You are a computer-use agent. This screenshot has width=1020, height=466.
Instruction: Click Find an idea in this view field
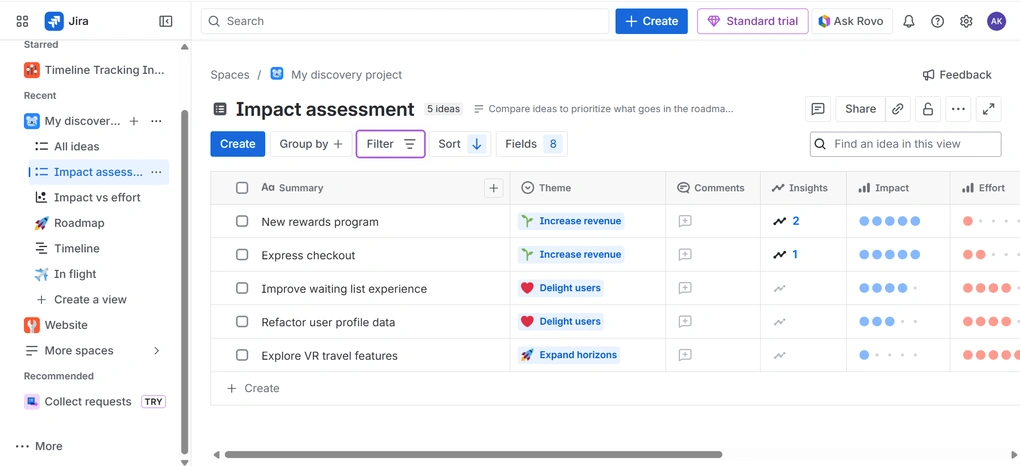click(906, 144)
